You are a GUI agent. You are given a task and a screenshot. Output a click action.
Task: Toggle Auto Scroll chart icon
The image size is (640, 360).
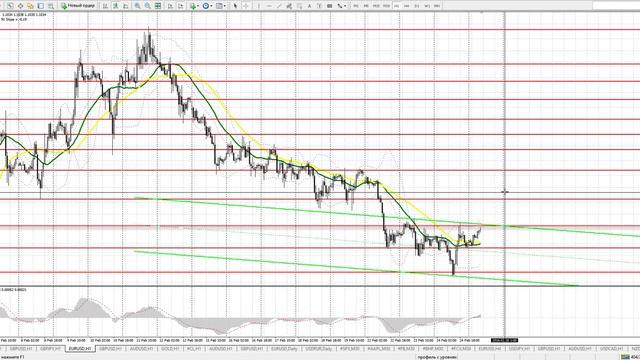point(170,6)
